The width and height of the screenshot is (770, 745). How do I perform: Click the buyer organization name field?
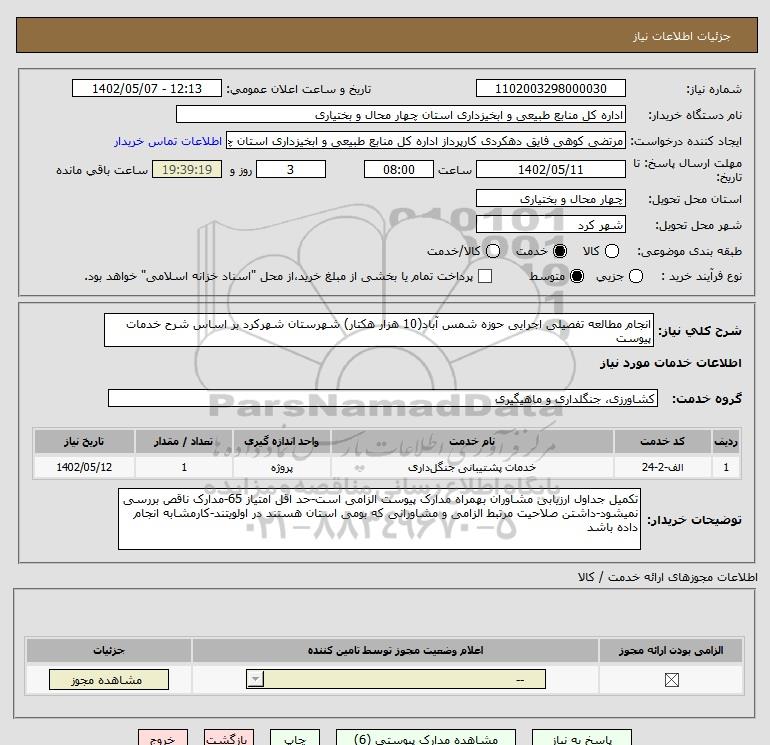coord(401,114)
